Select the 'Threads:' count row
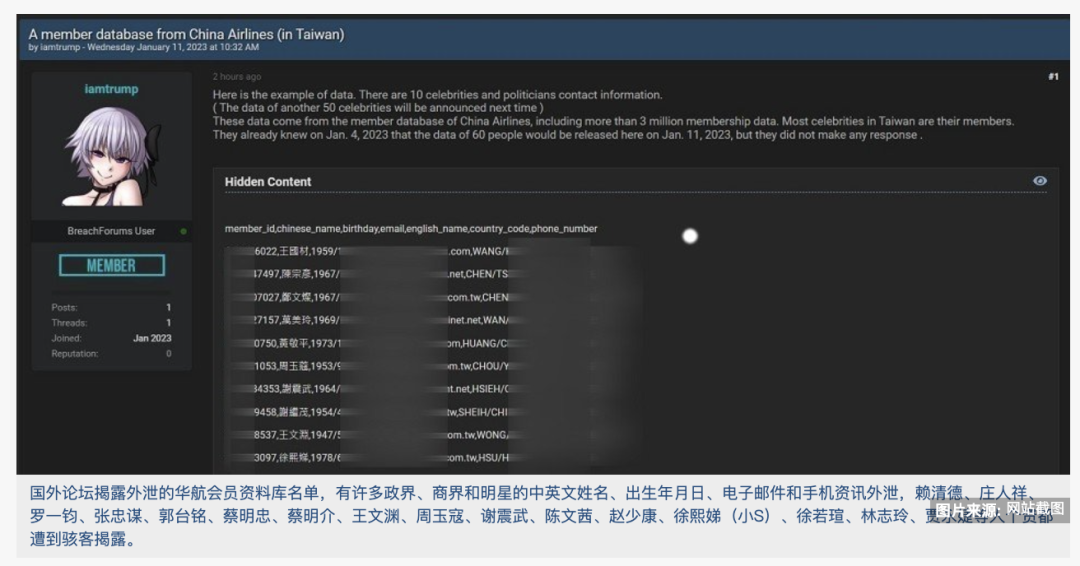 point(111,322)
